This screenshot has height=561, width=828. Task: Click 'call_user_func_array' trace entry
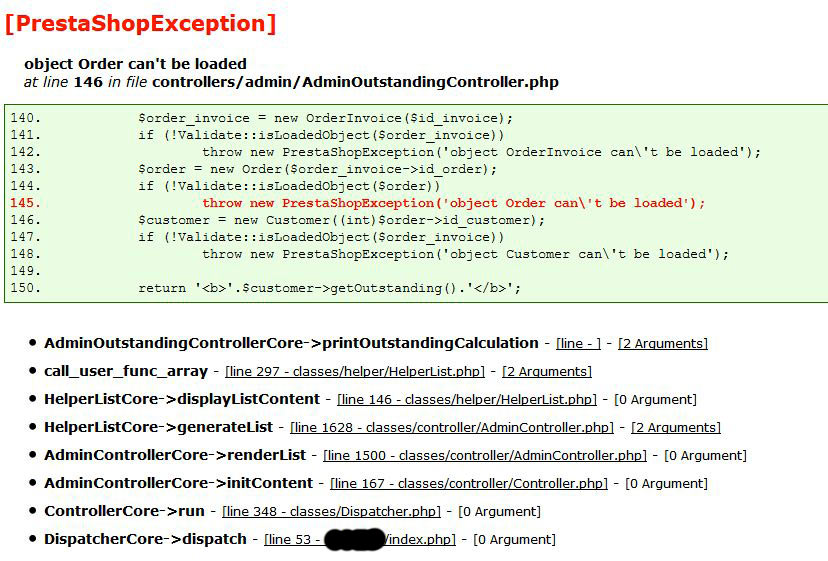tap(126, 371)
